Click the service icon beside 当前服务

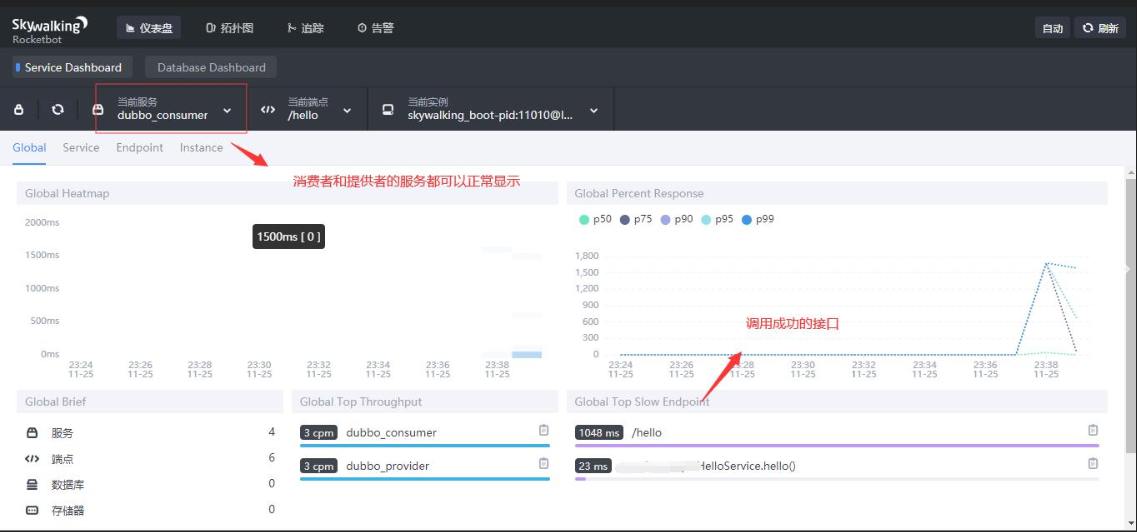(99, 109)
